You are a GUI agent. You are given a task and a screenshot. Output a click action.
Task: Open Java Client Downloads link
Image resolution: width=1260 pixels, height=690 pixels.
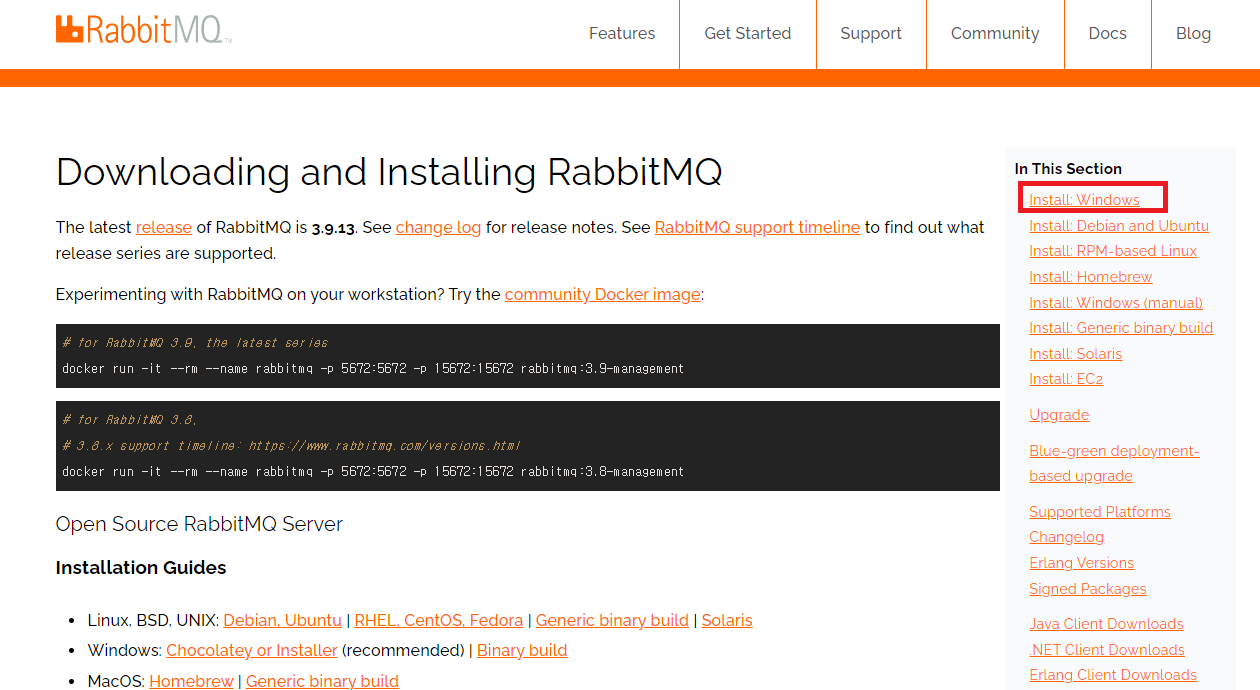[x=1106, y=624]
